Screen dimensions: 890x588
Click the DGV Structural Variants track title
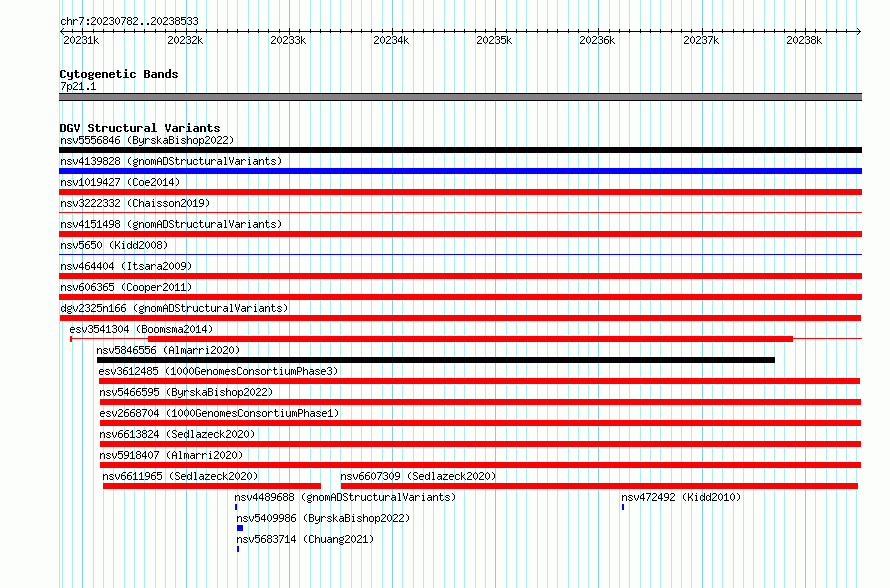tap(140, 128)
